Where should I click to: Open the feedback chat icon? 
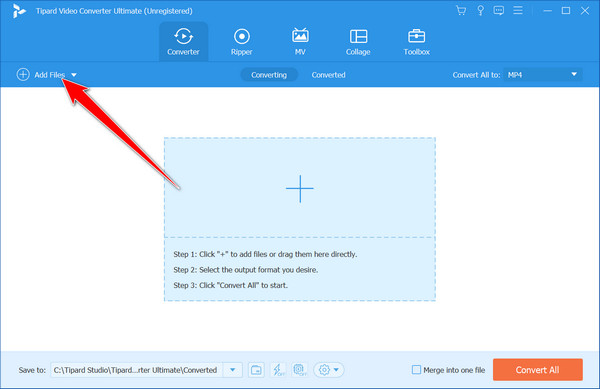pos(499,11)
